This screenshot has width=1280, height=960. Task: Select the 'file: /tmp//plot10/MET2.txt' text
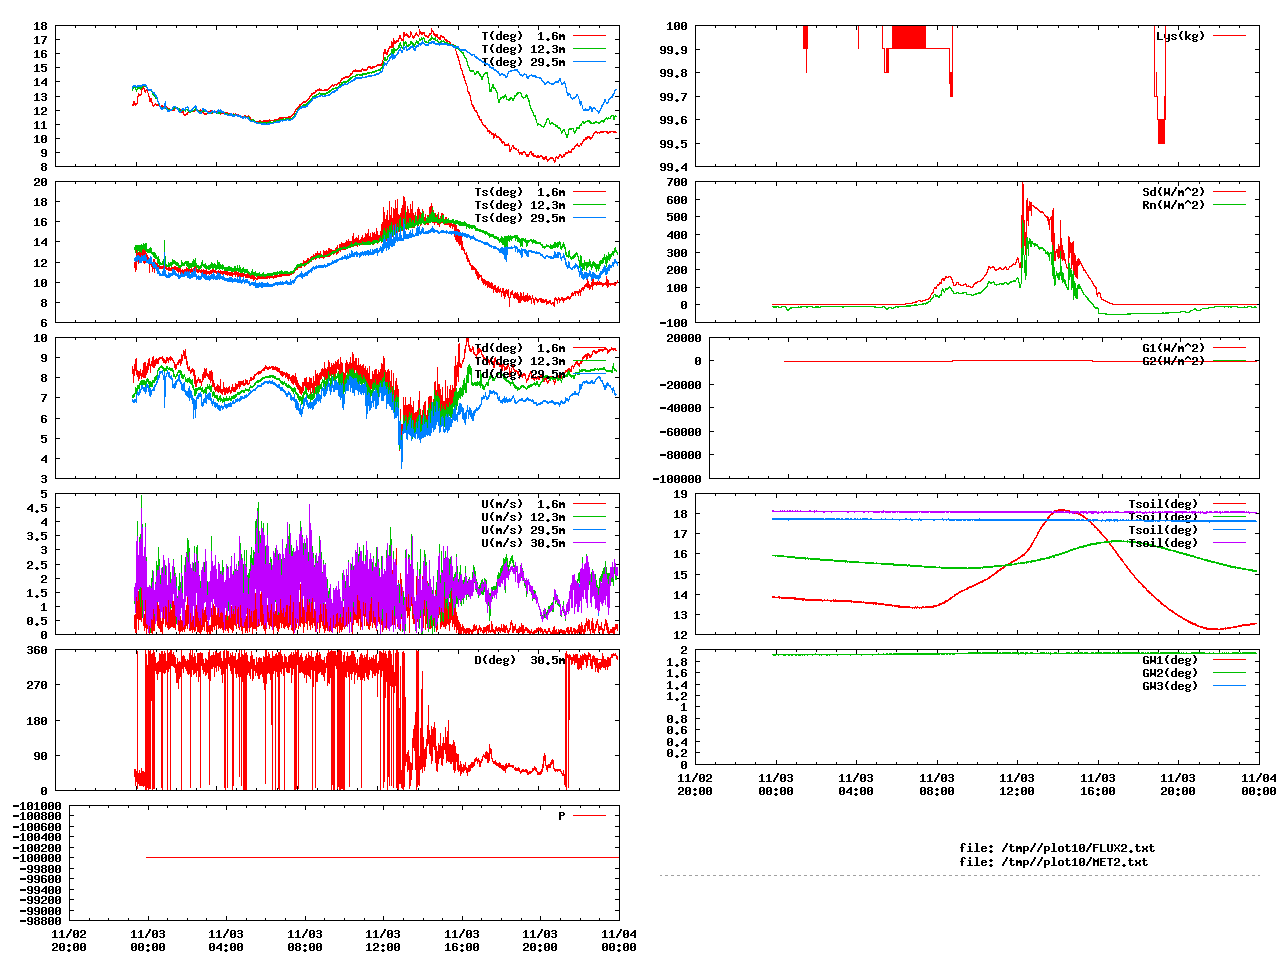click(x=1054, y=861)
